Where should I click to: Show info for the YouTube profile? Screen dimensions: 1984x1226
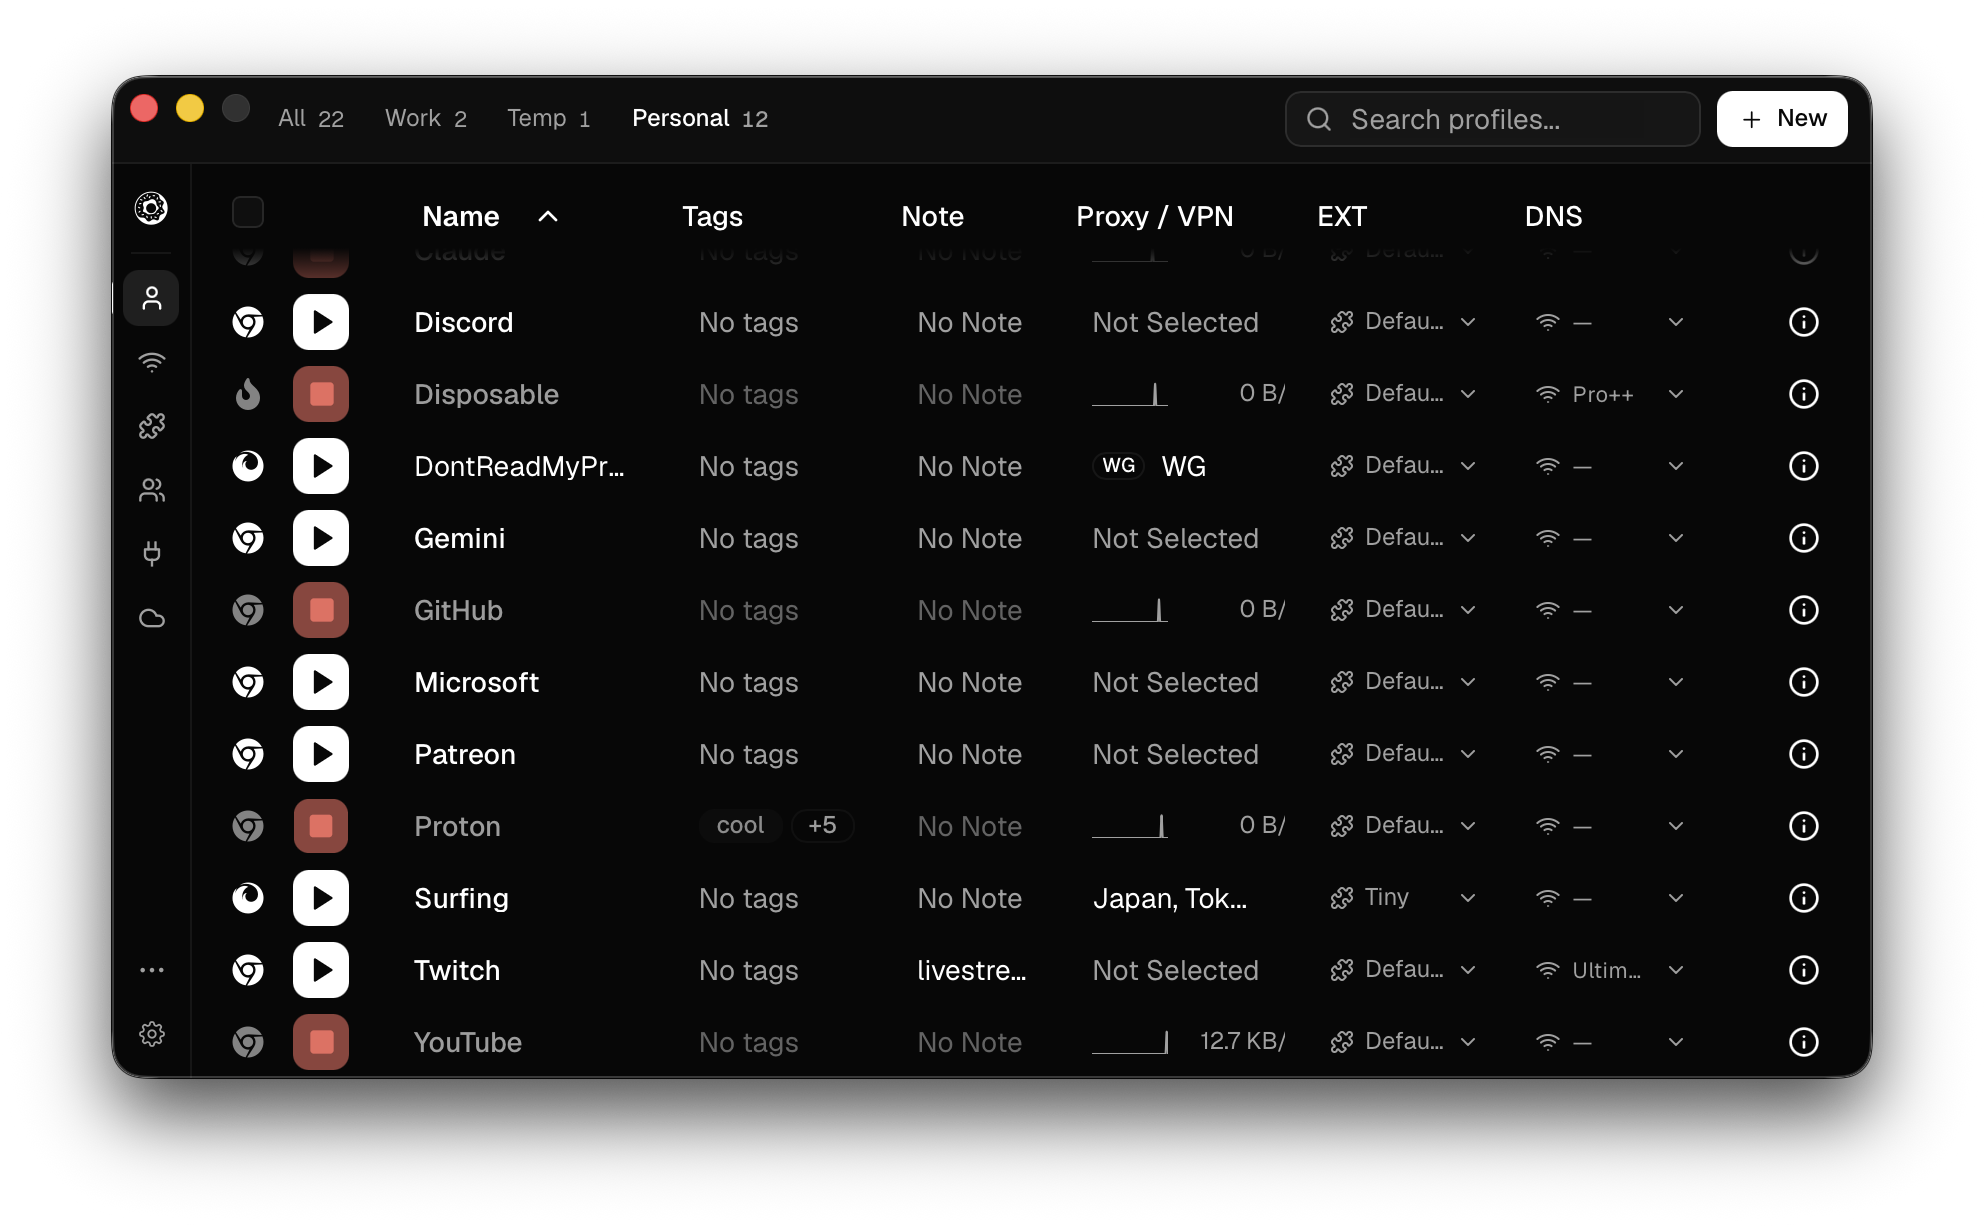click(1803, 1042)
